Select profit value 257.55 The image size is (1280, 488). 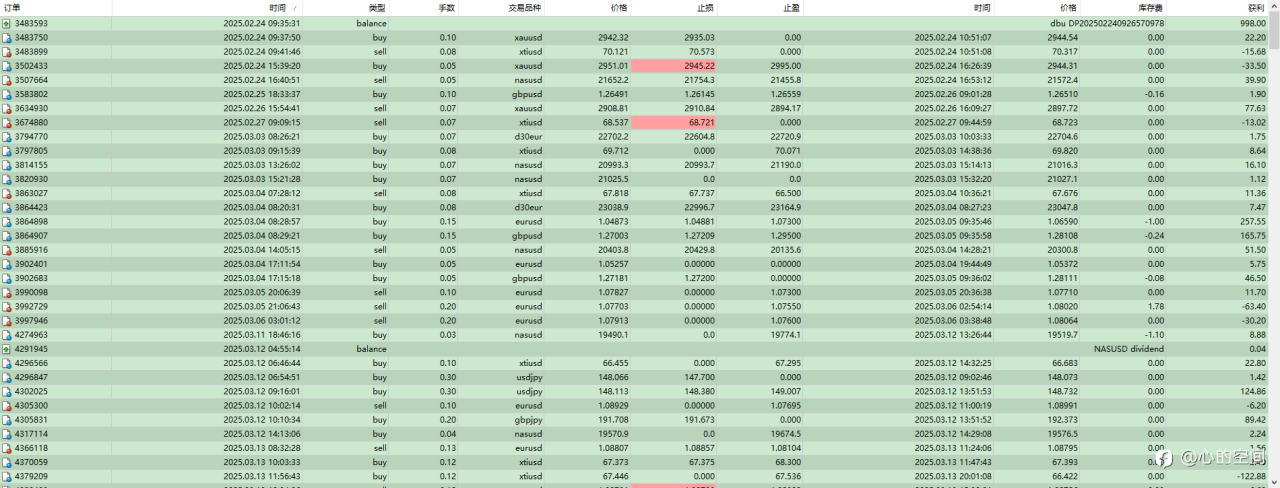click(x=1253, y=221)
